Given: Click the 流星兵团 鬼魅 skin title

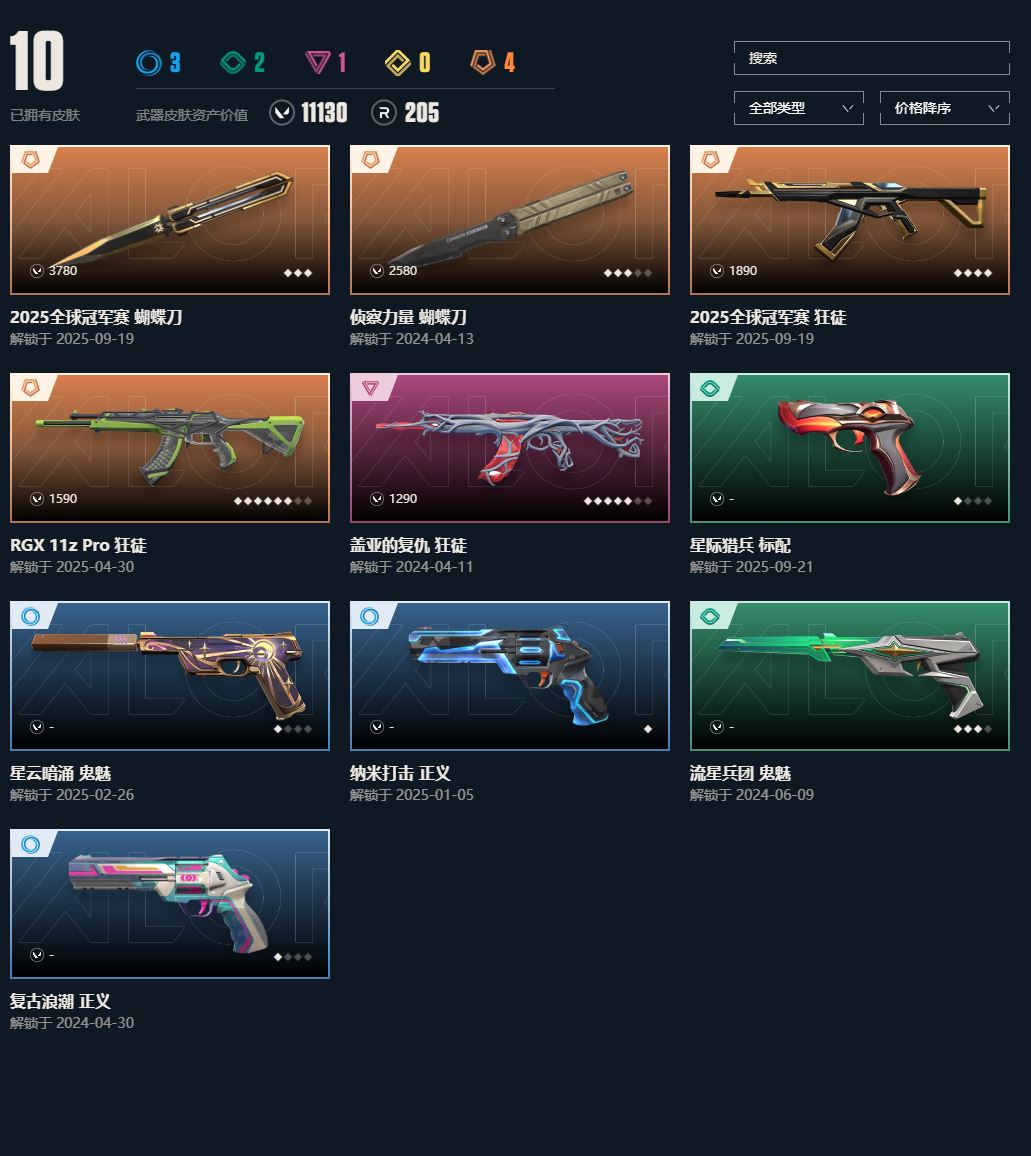Looking at the screenshot, I should pos(740,773).
